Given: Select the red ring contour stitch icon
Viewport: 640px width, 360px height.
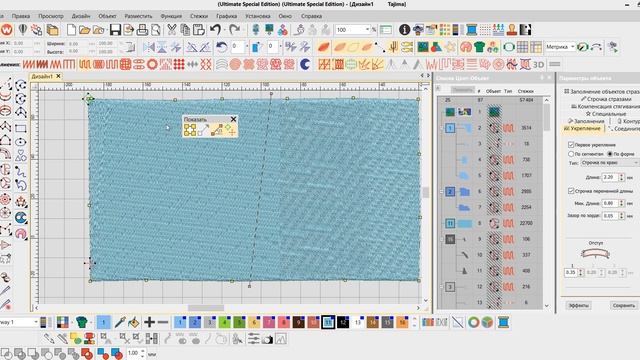Looking at the screenshot, I should [x=152, y=64].
